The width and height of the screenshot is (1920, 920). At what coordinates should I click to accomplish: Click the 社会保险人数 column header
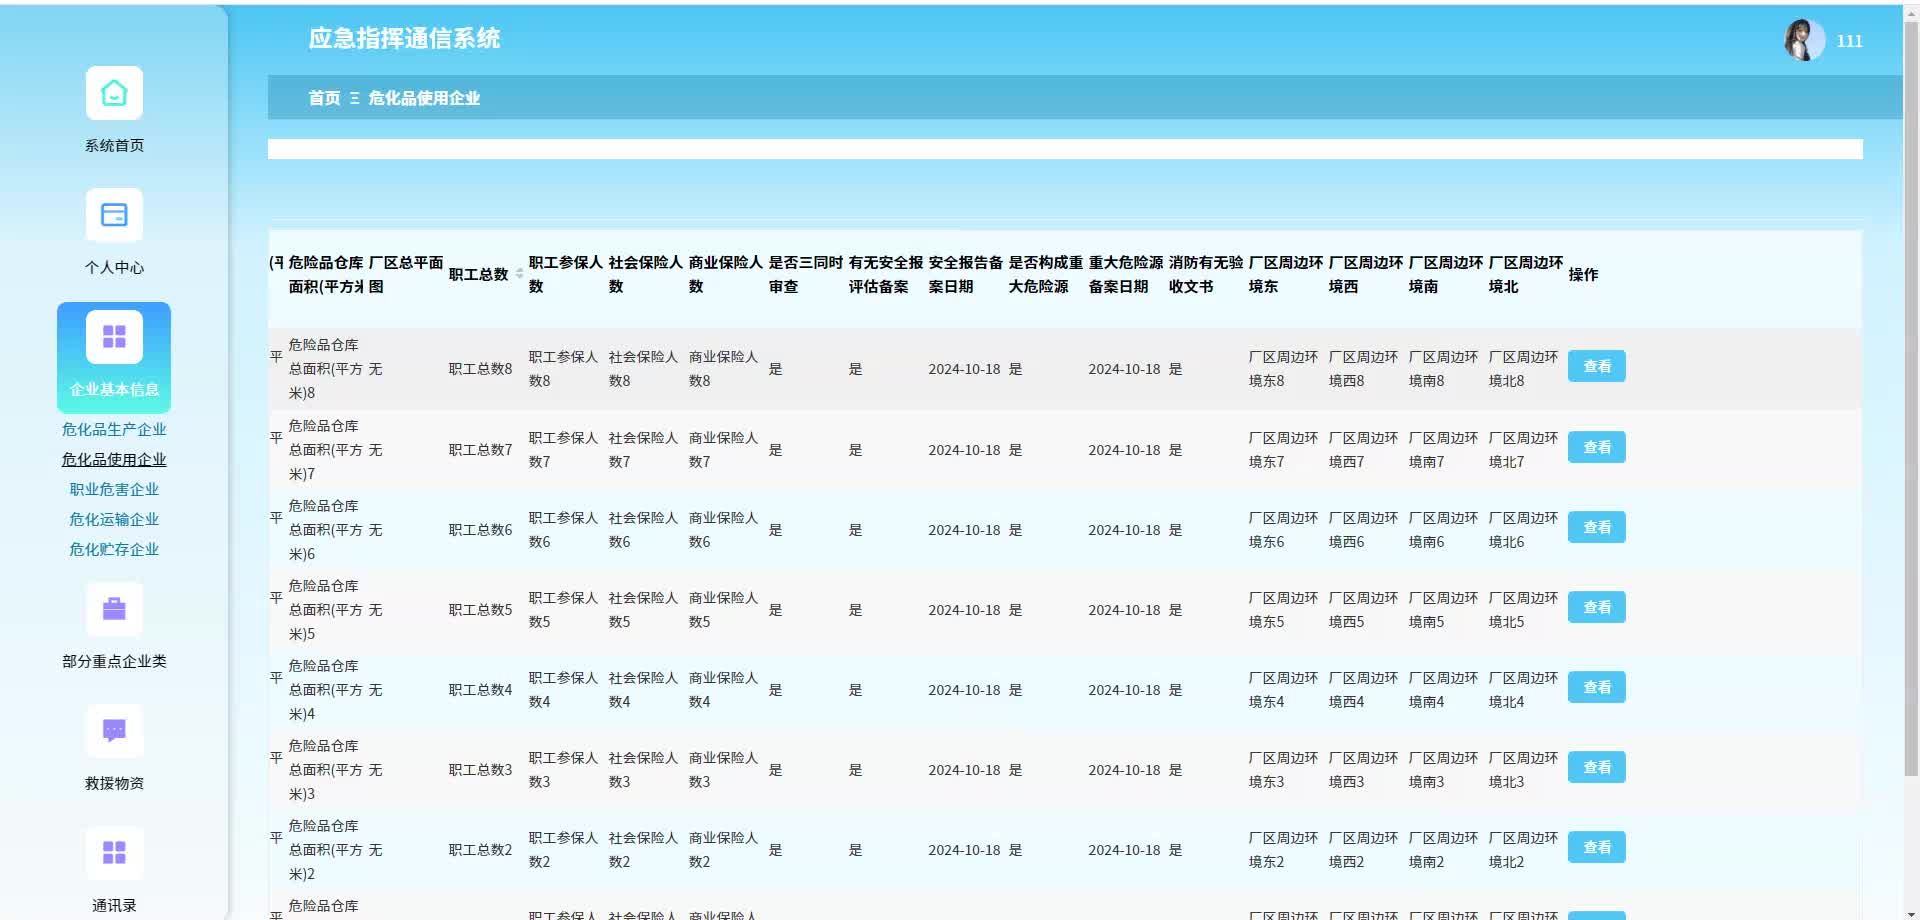(646, 274)
